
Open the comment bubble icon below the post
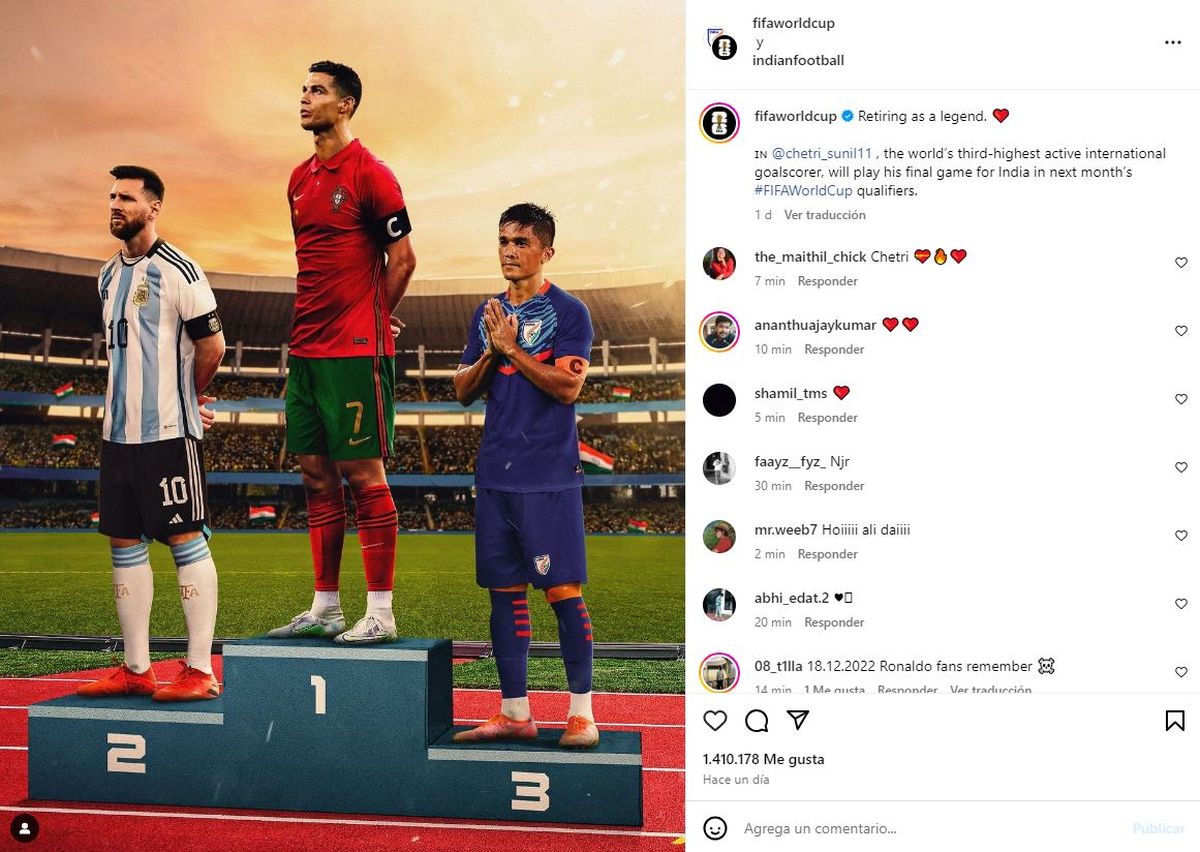757,720
